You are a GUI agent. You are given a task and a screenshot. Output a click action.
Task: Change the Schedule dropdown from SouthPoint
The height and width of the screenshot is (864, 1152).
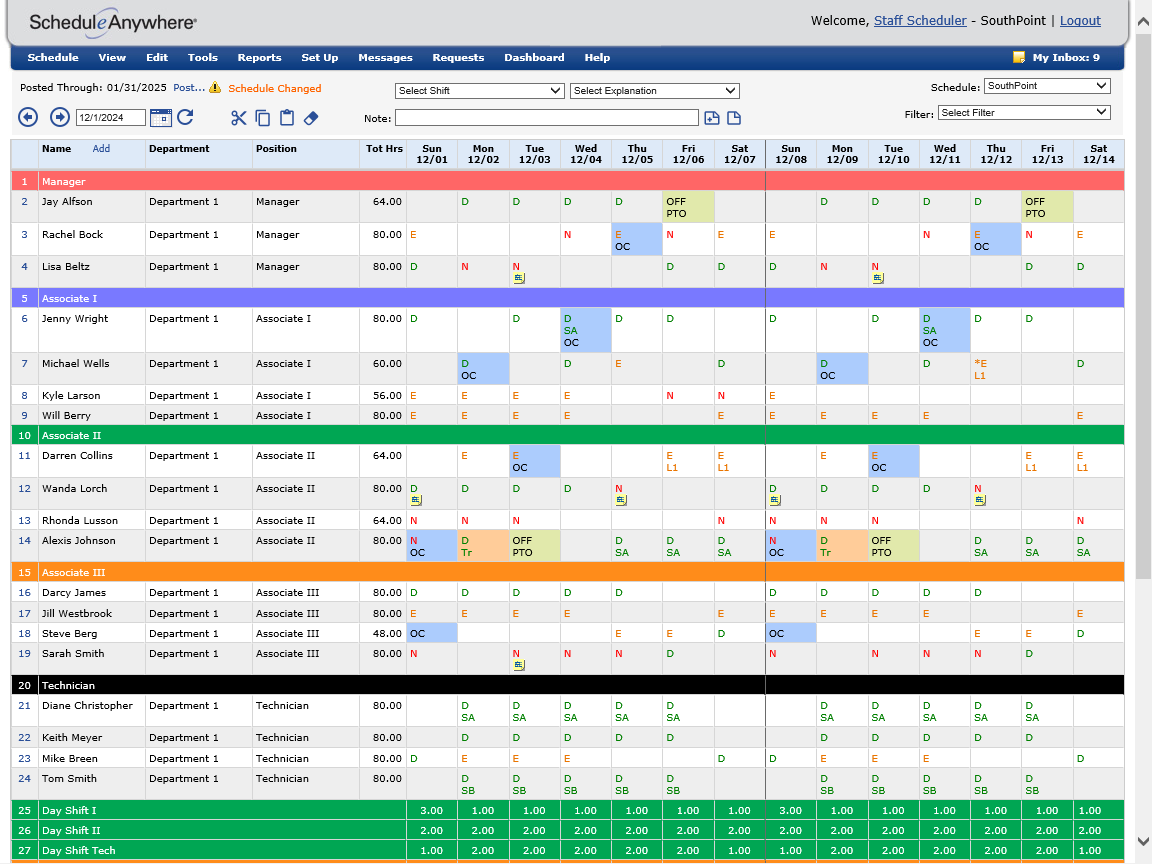1047,85
